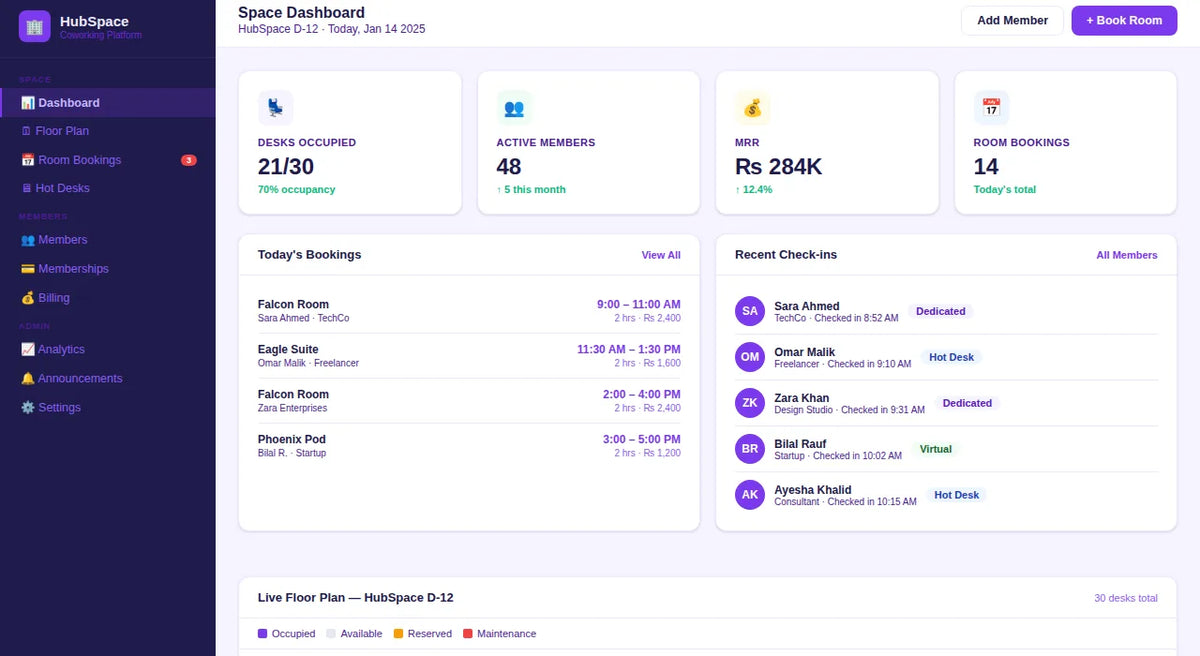Image resolution: width=1200 pixels, height=656 pixels.
Task: Click the HubSpace building logo icon
Action: 35,26
